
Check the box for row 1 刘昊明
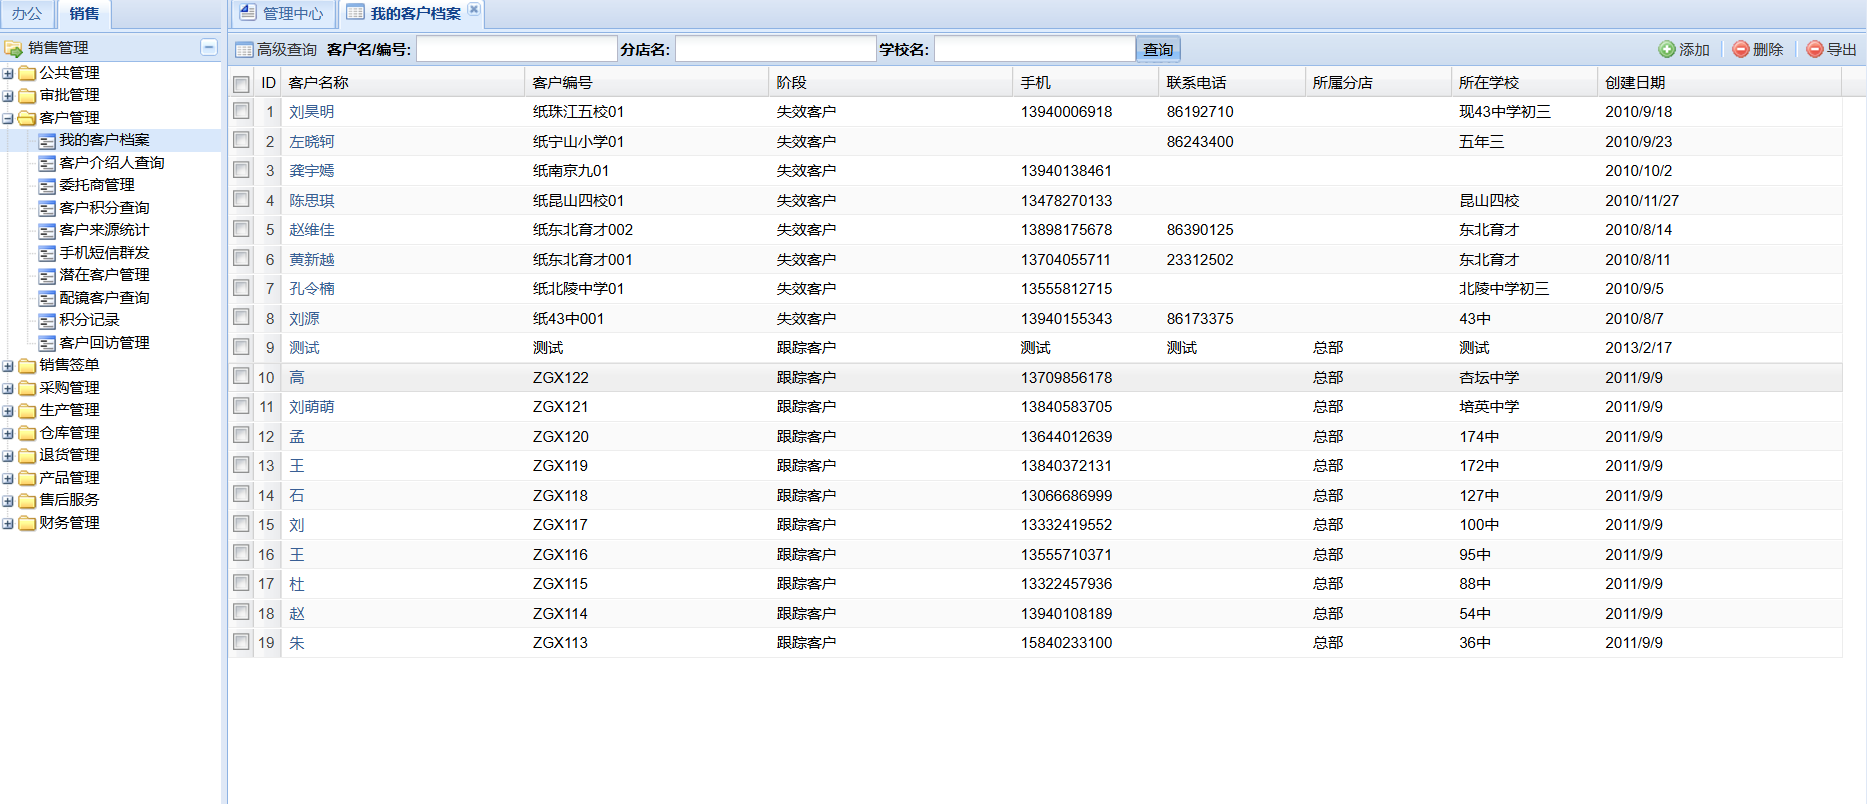pyautogui.click(x=241, y=111)
